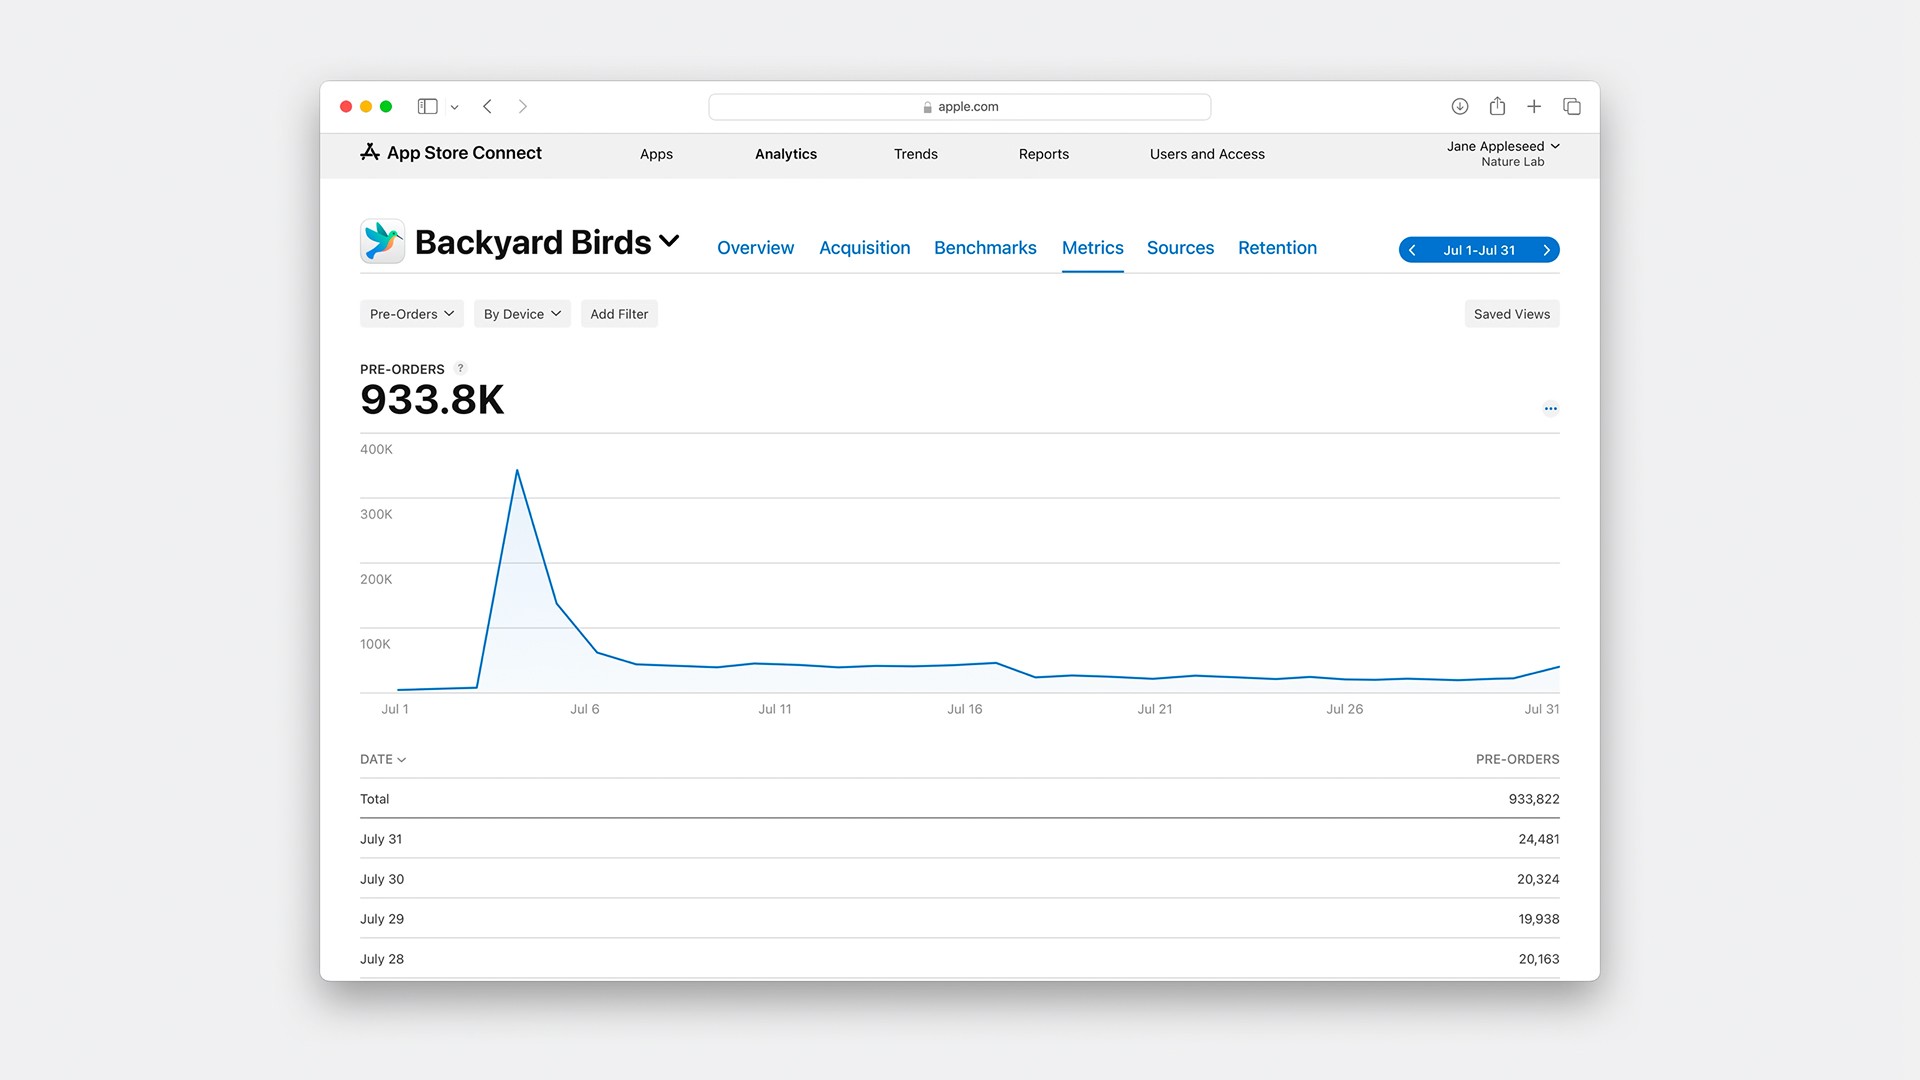
Task: Click the 24,481 pre-orders value
Action: (x=1539, y=839)
